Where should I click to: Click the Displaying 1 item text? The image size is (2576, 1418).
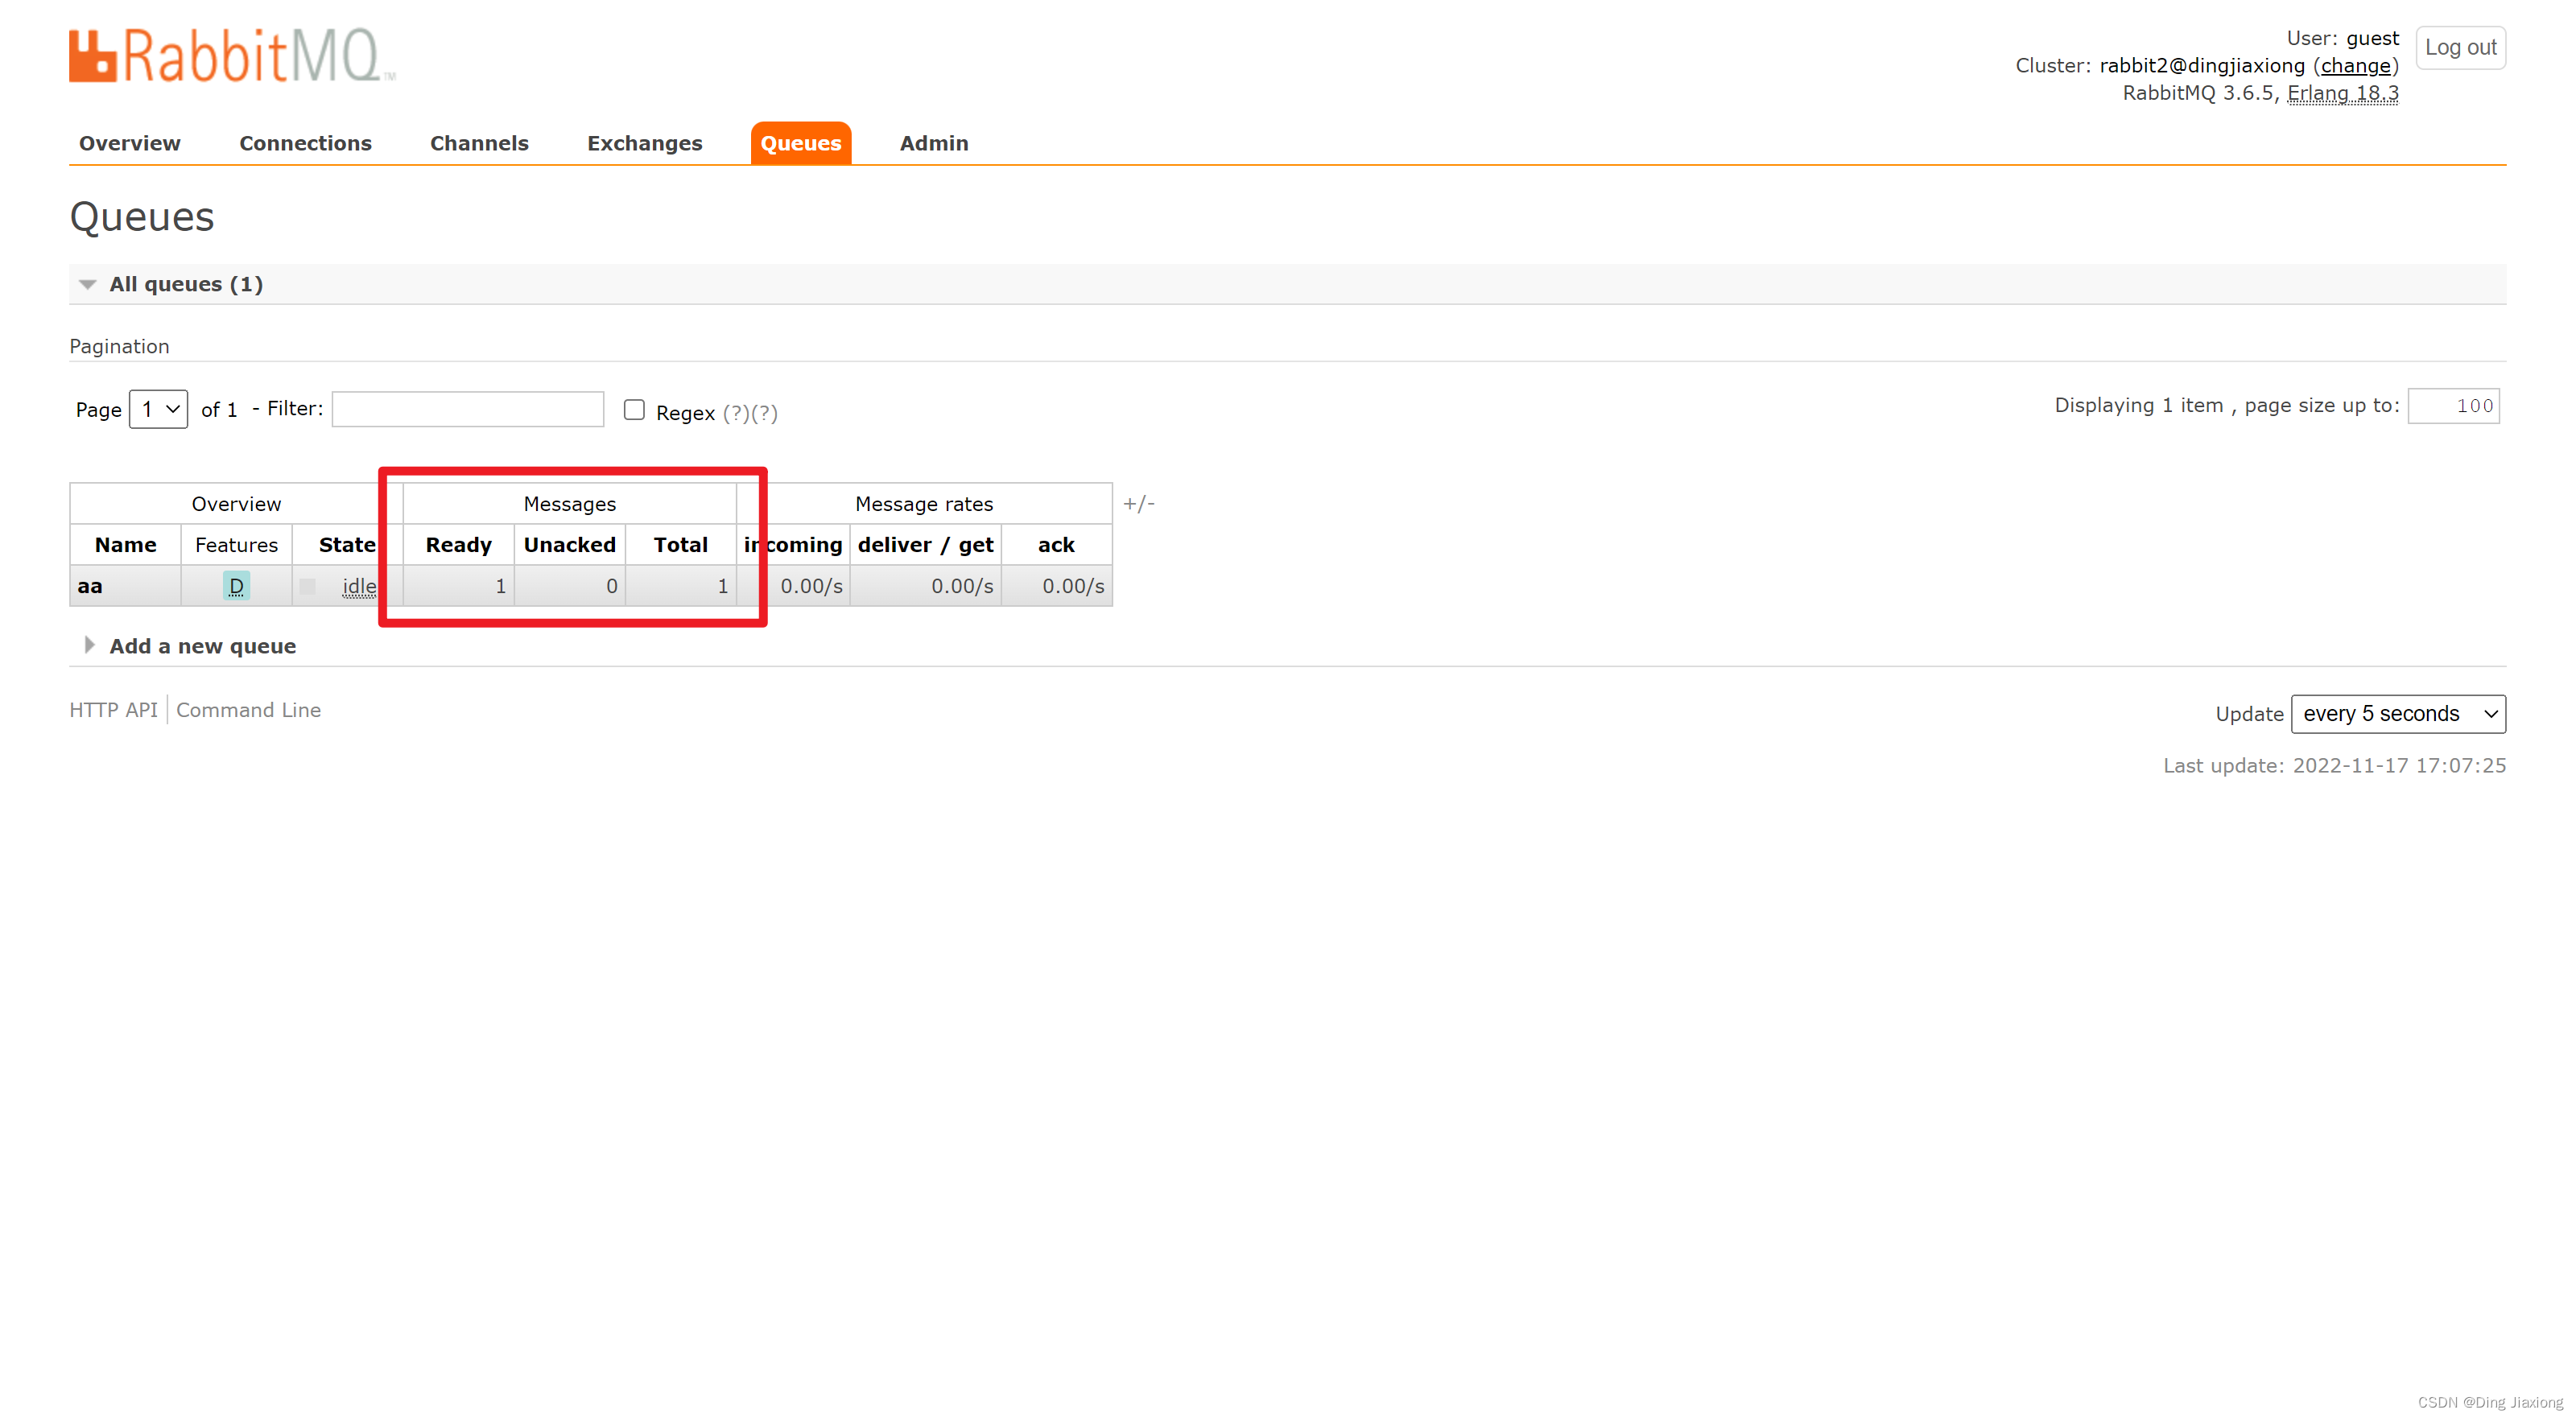pyautogui.click(x=2139, y=405)
